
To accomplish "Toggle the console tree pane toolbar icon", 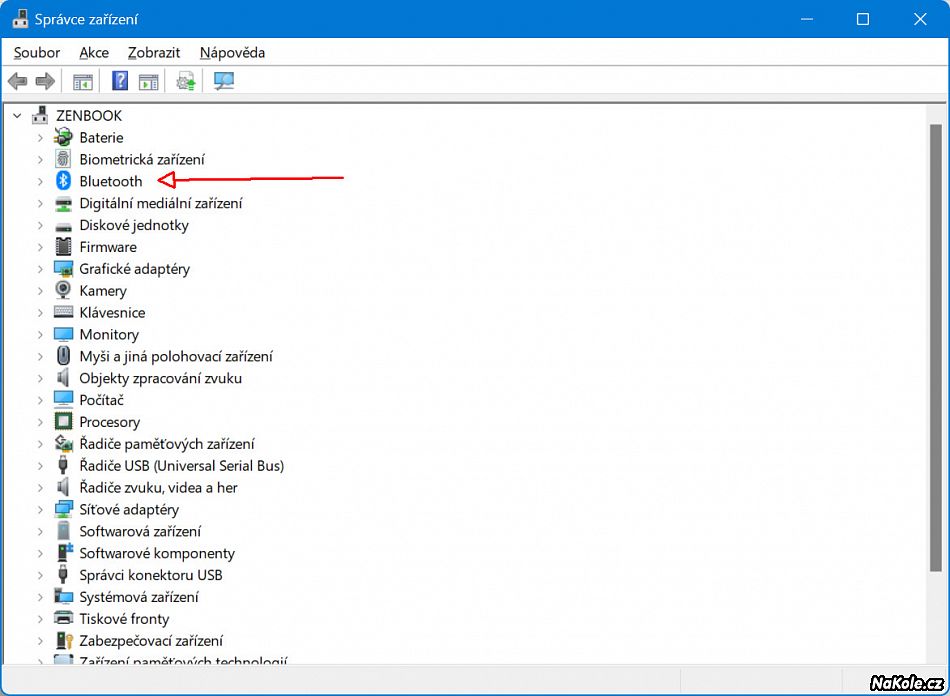I will 83,82.
